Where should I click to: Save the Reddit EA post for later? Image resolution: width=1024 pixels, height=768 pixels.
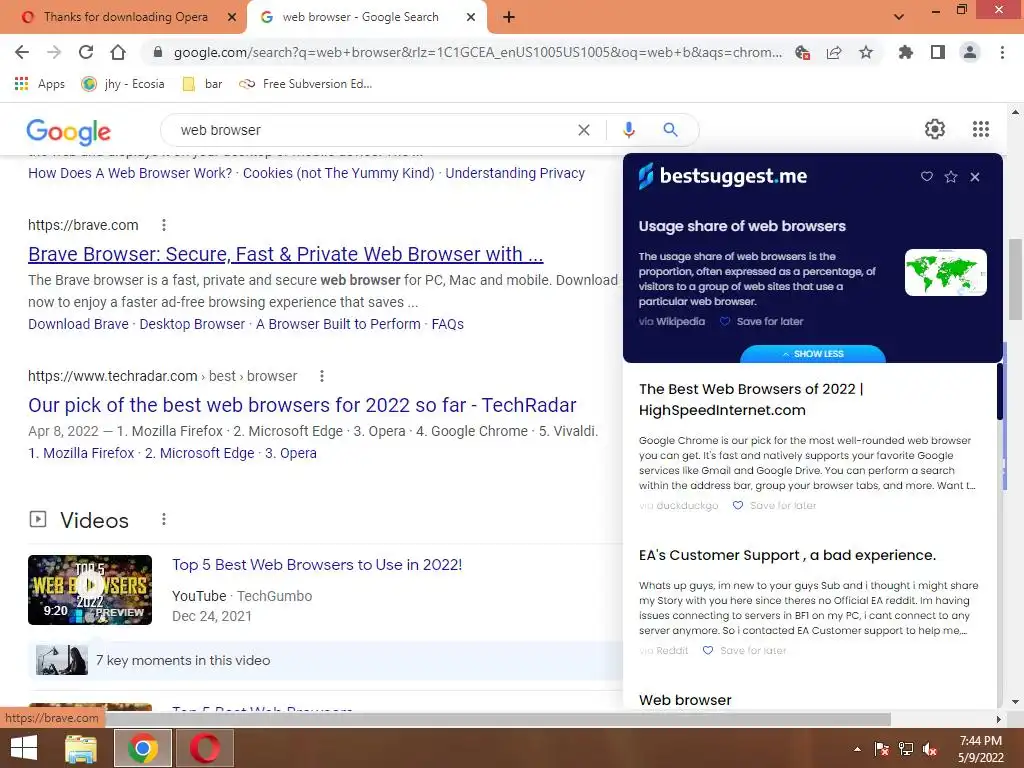pos(745,650)
